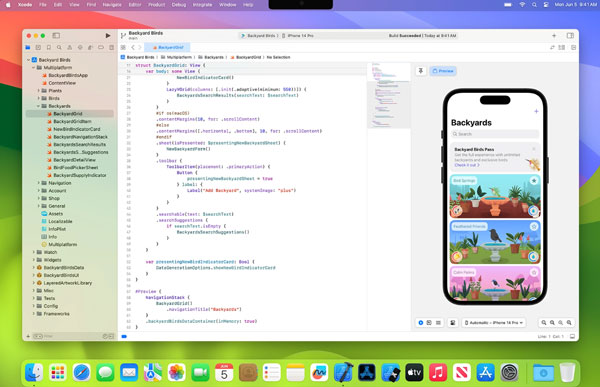600x387 pixels.
Task: Expand the Shop folder
Action: tap(39, 198)
